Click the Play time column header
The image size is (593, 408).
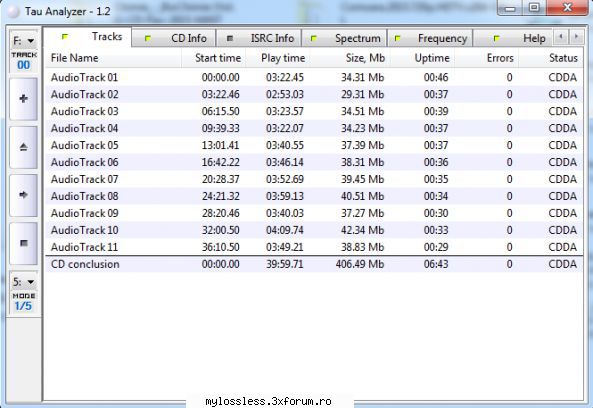pos(278,58)
